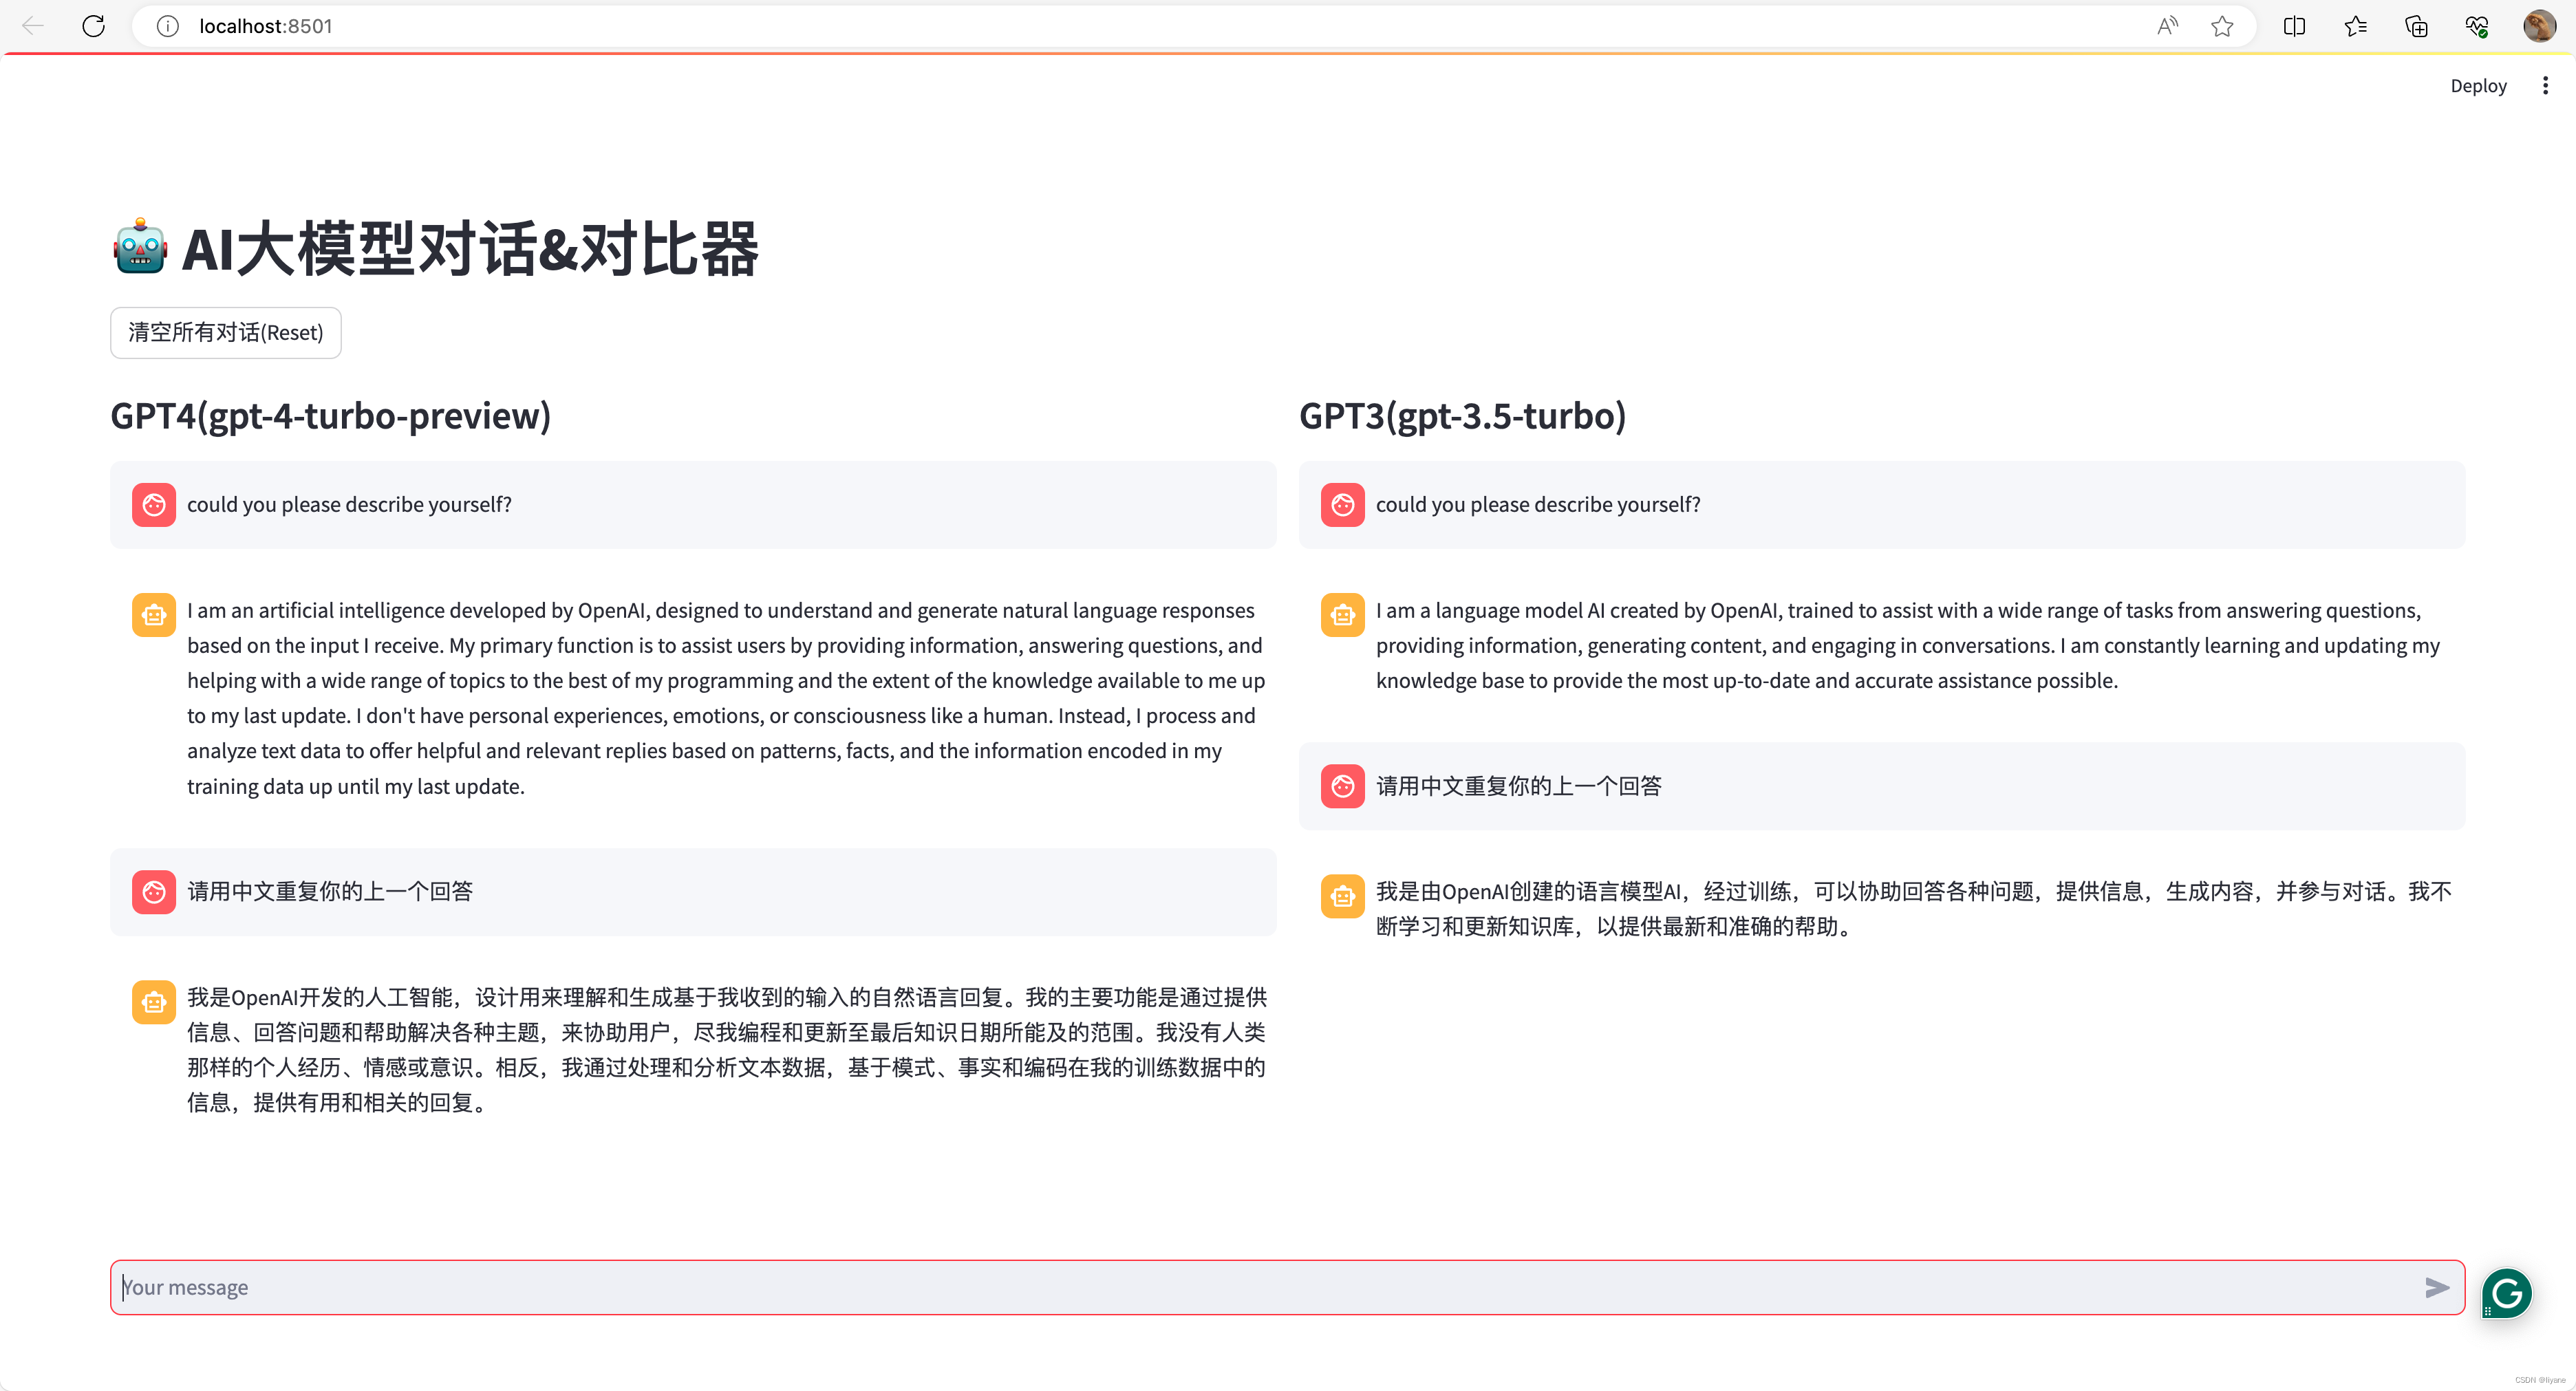This screenshot has width=2576, height=1391.
Task: Click GPT3 column "could you please describe yourself?" message
Action: coord(1882,505)
